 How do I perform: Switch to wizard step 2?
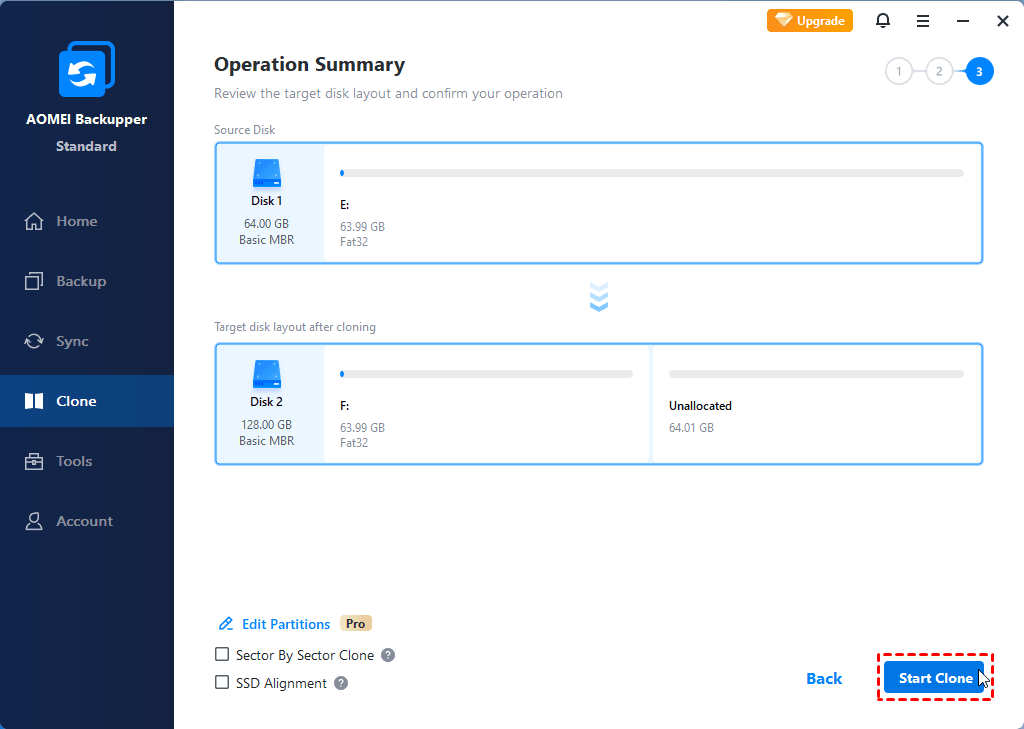pos(939,71)
